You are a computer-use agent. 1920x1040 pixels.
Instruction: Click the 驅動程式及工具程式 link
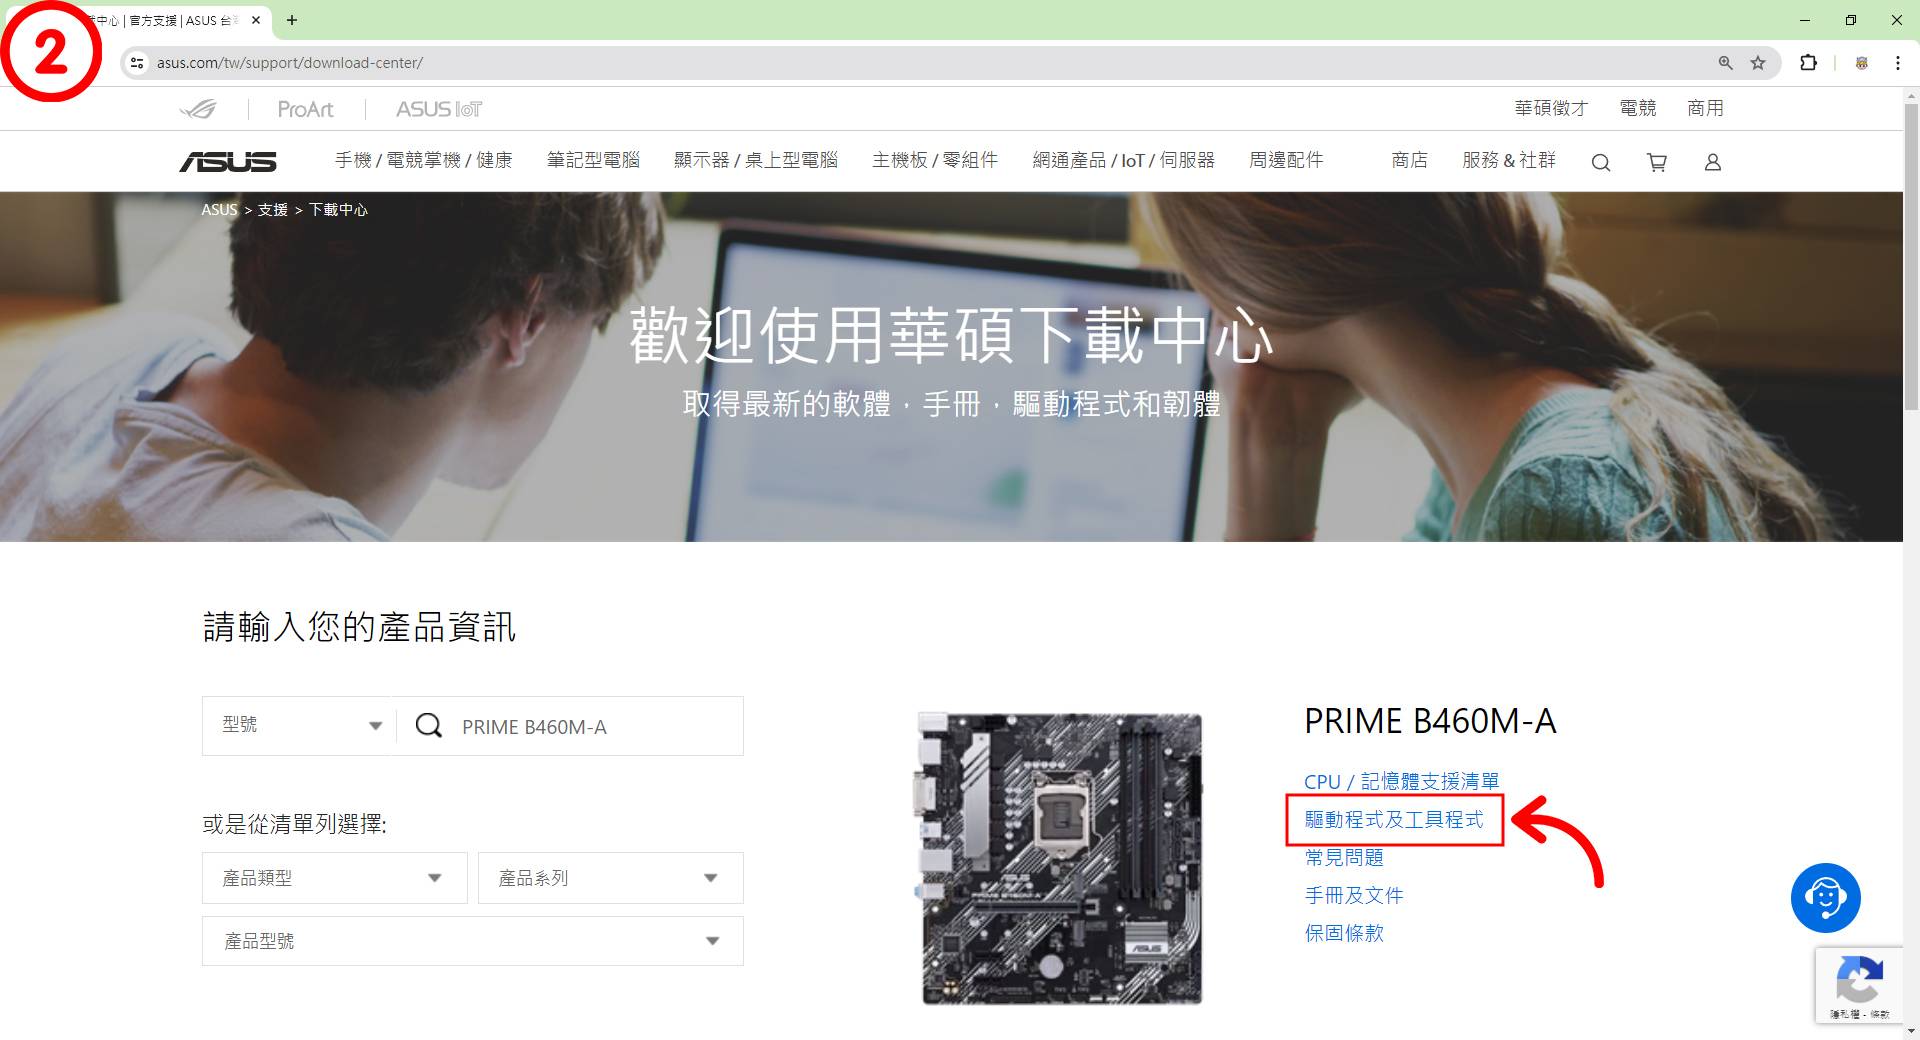tap(1394, 820)
